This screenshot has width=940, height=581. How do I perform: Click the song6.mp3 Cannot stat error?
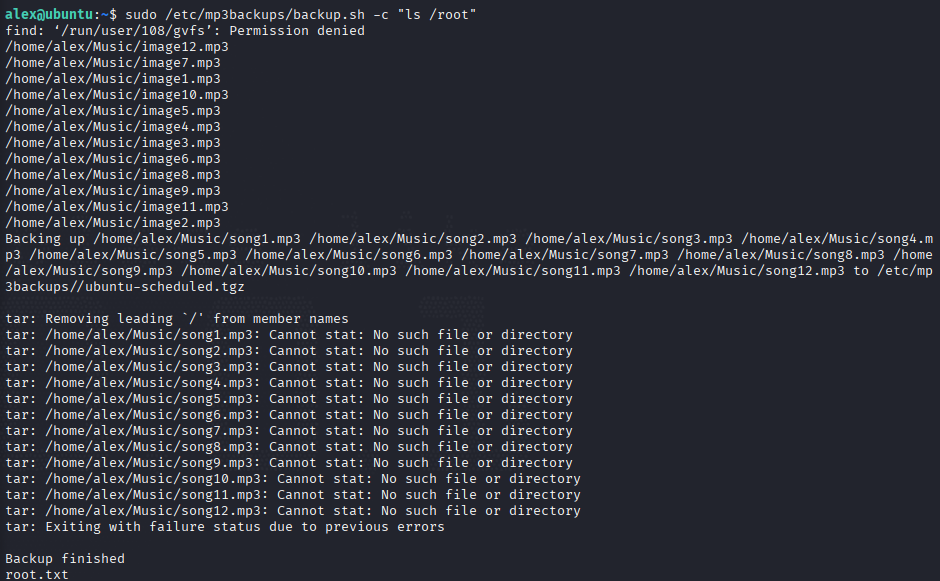(x=289, y=414)
